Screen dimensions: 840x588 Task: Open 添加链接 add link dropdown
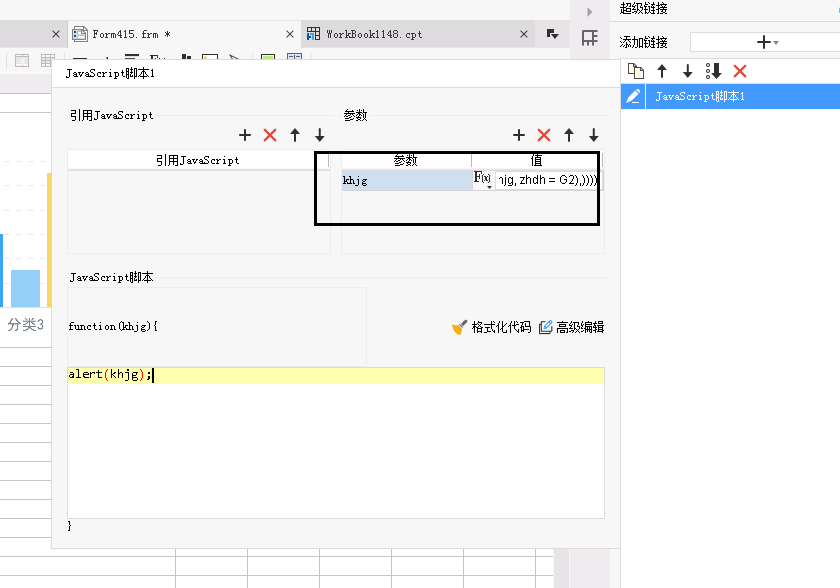[x=767, y=42]
